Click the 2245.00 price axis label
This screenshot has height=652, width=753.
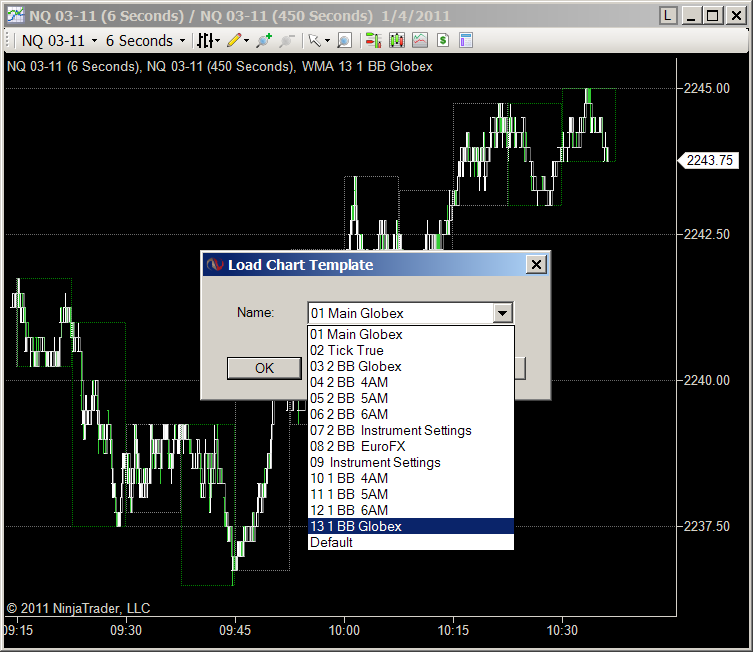(706, 88)
